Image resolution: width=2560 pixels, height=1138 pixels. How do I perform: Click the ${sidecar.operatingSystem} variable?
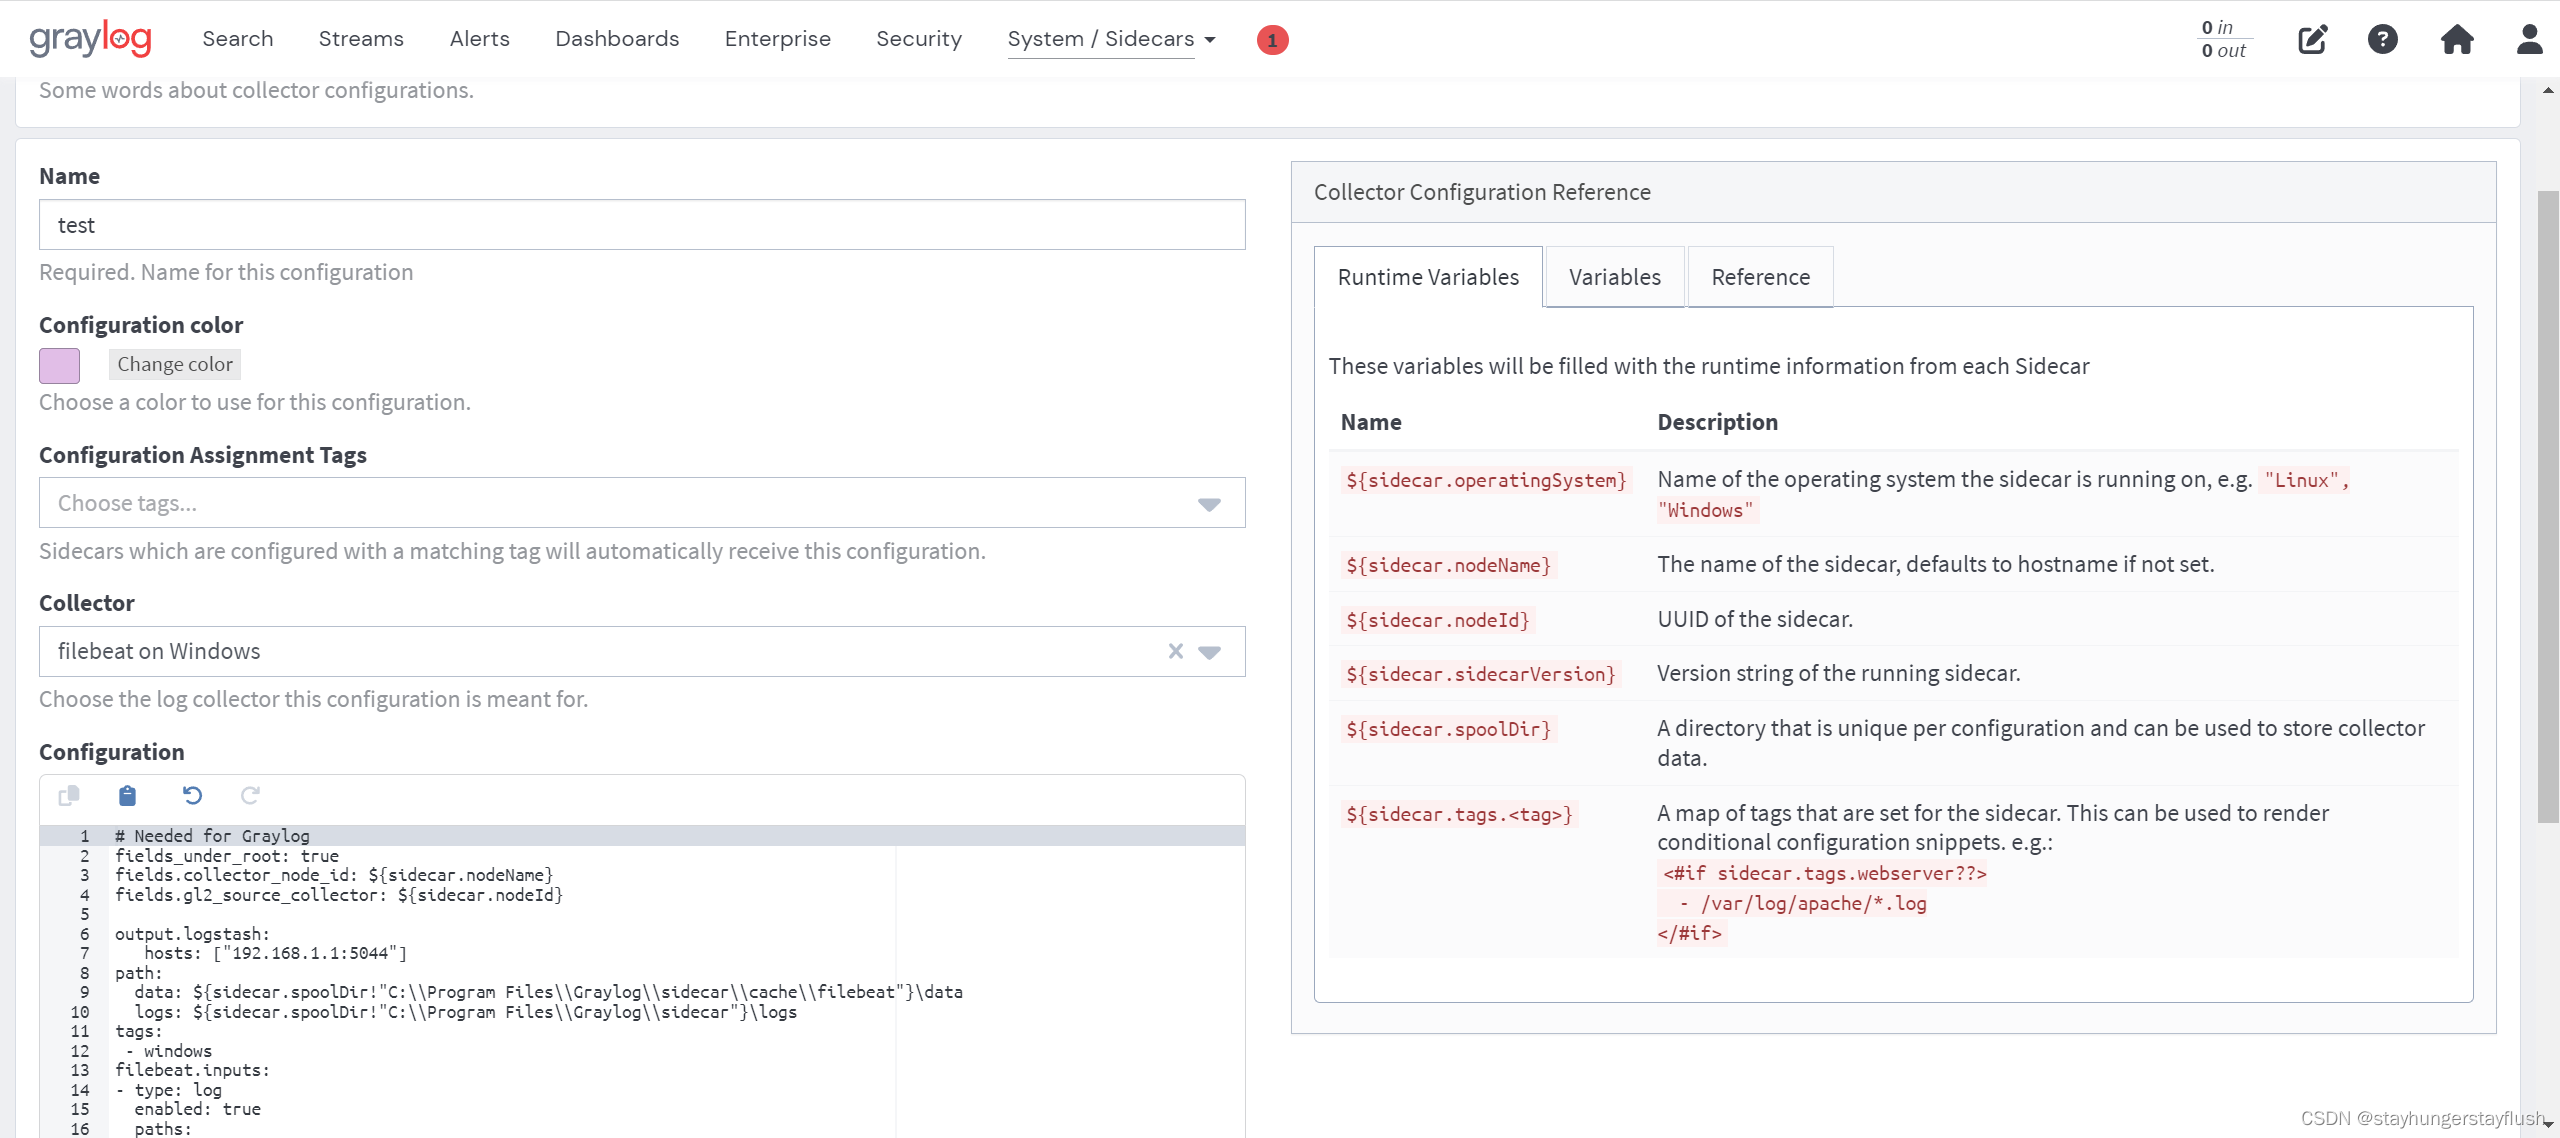[1486, 481]
